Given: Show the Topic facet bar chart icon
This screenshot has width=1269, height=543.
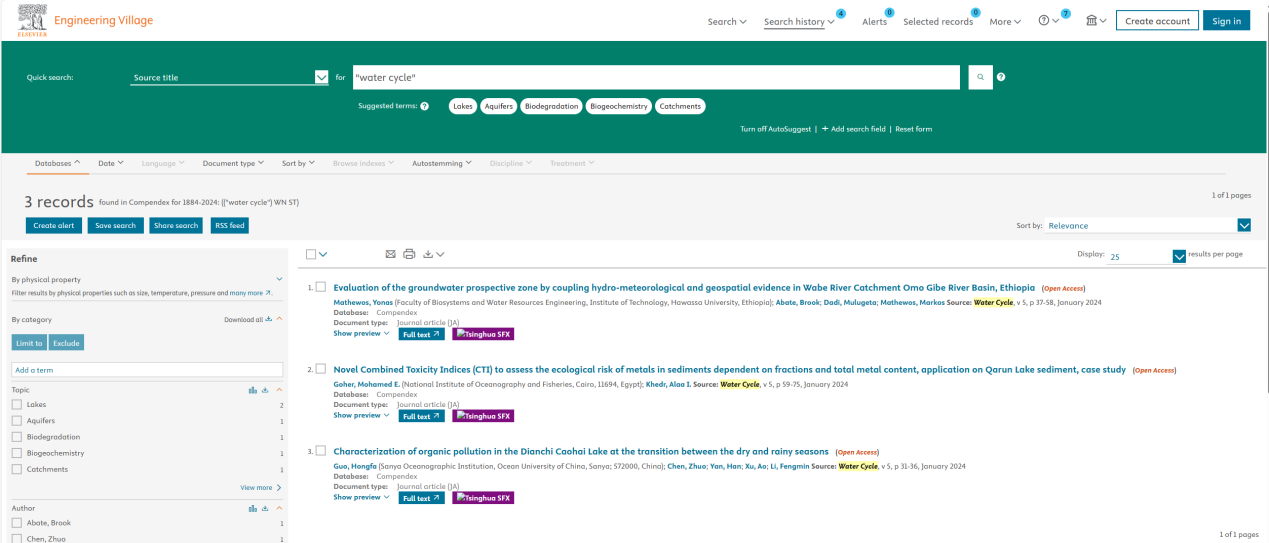Looking at the screenshot, I should pyautogui.click(x=253, y=390).
